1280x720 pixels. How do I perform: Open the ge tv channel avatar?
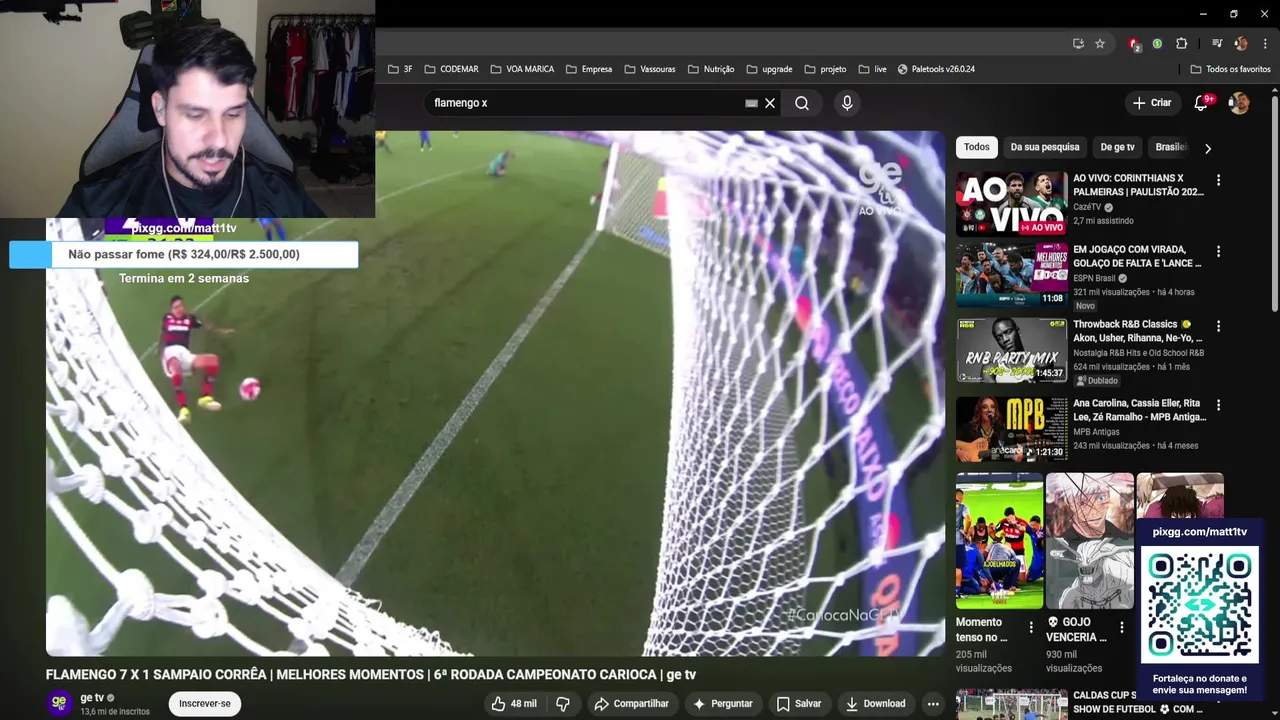[59, 703]
